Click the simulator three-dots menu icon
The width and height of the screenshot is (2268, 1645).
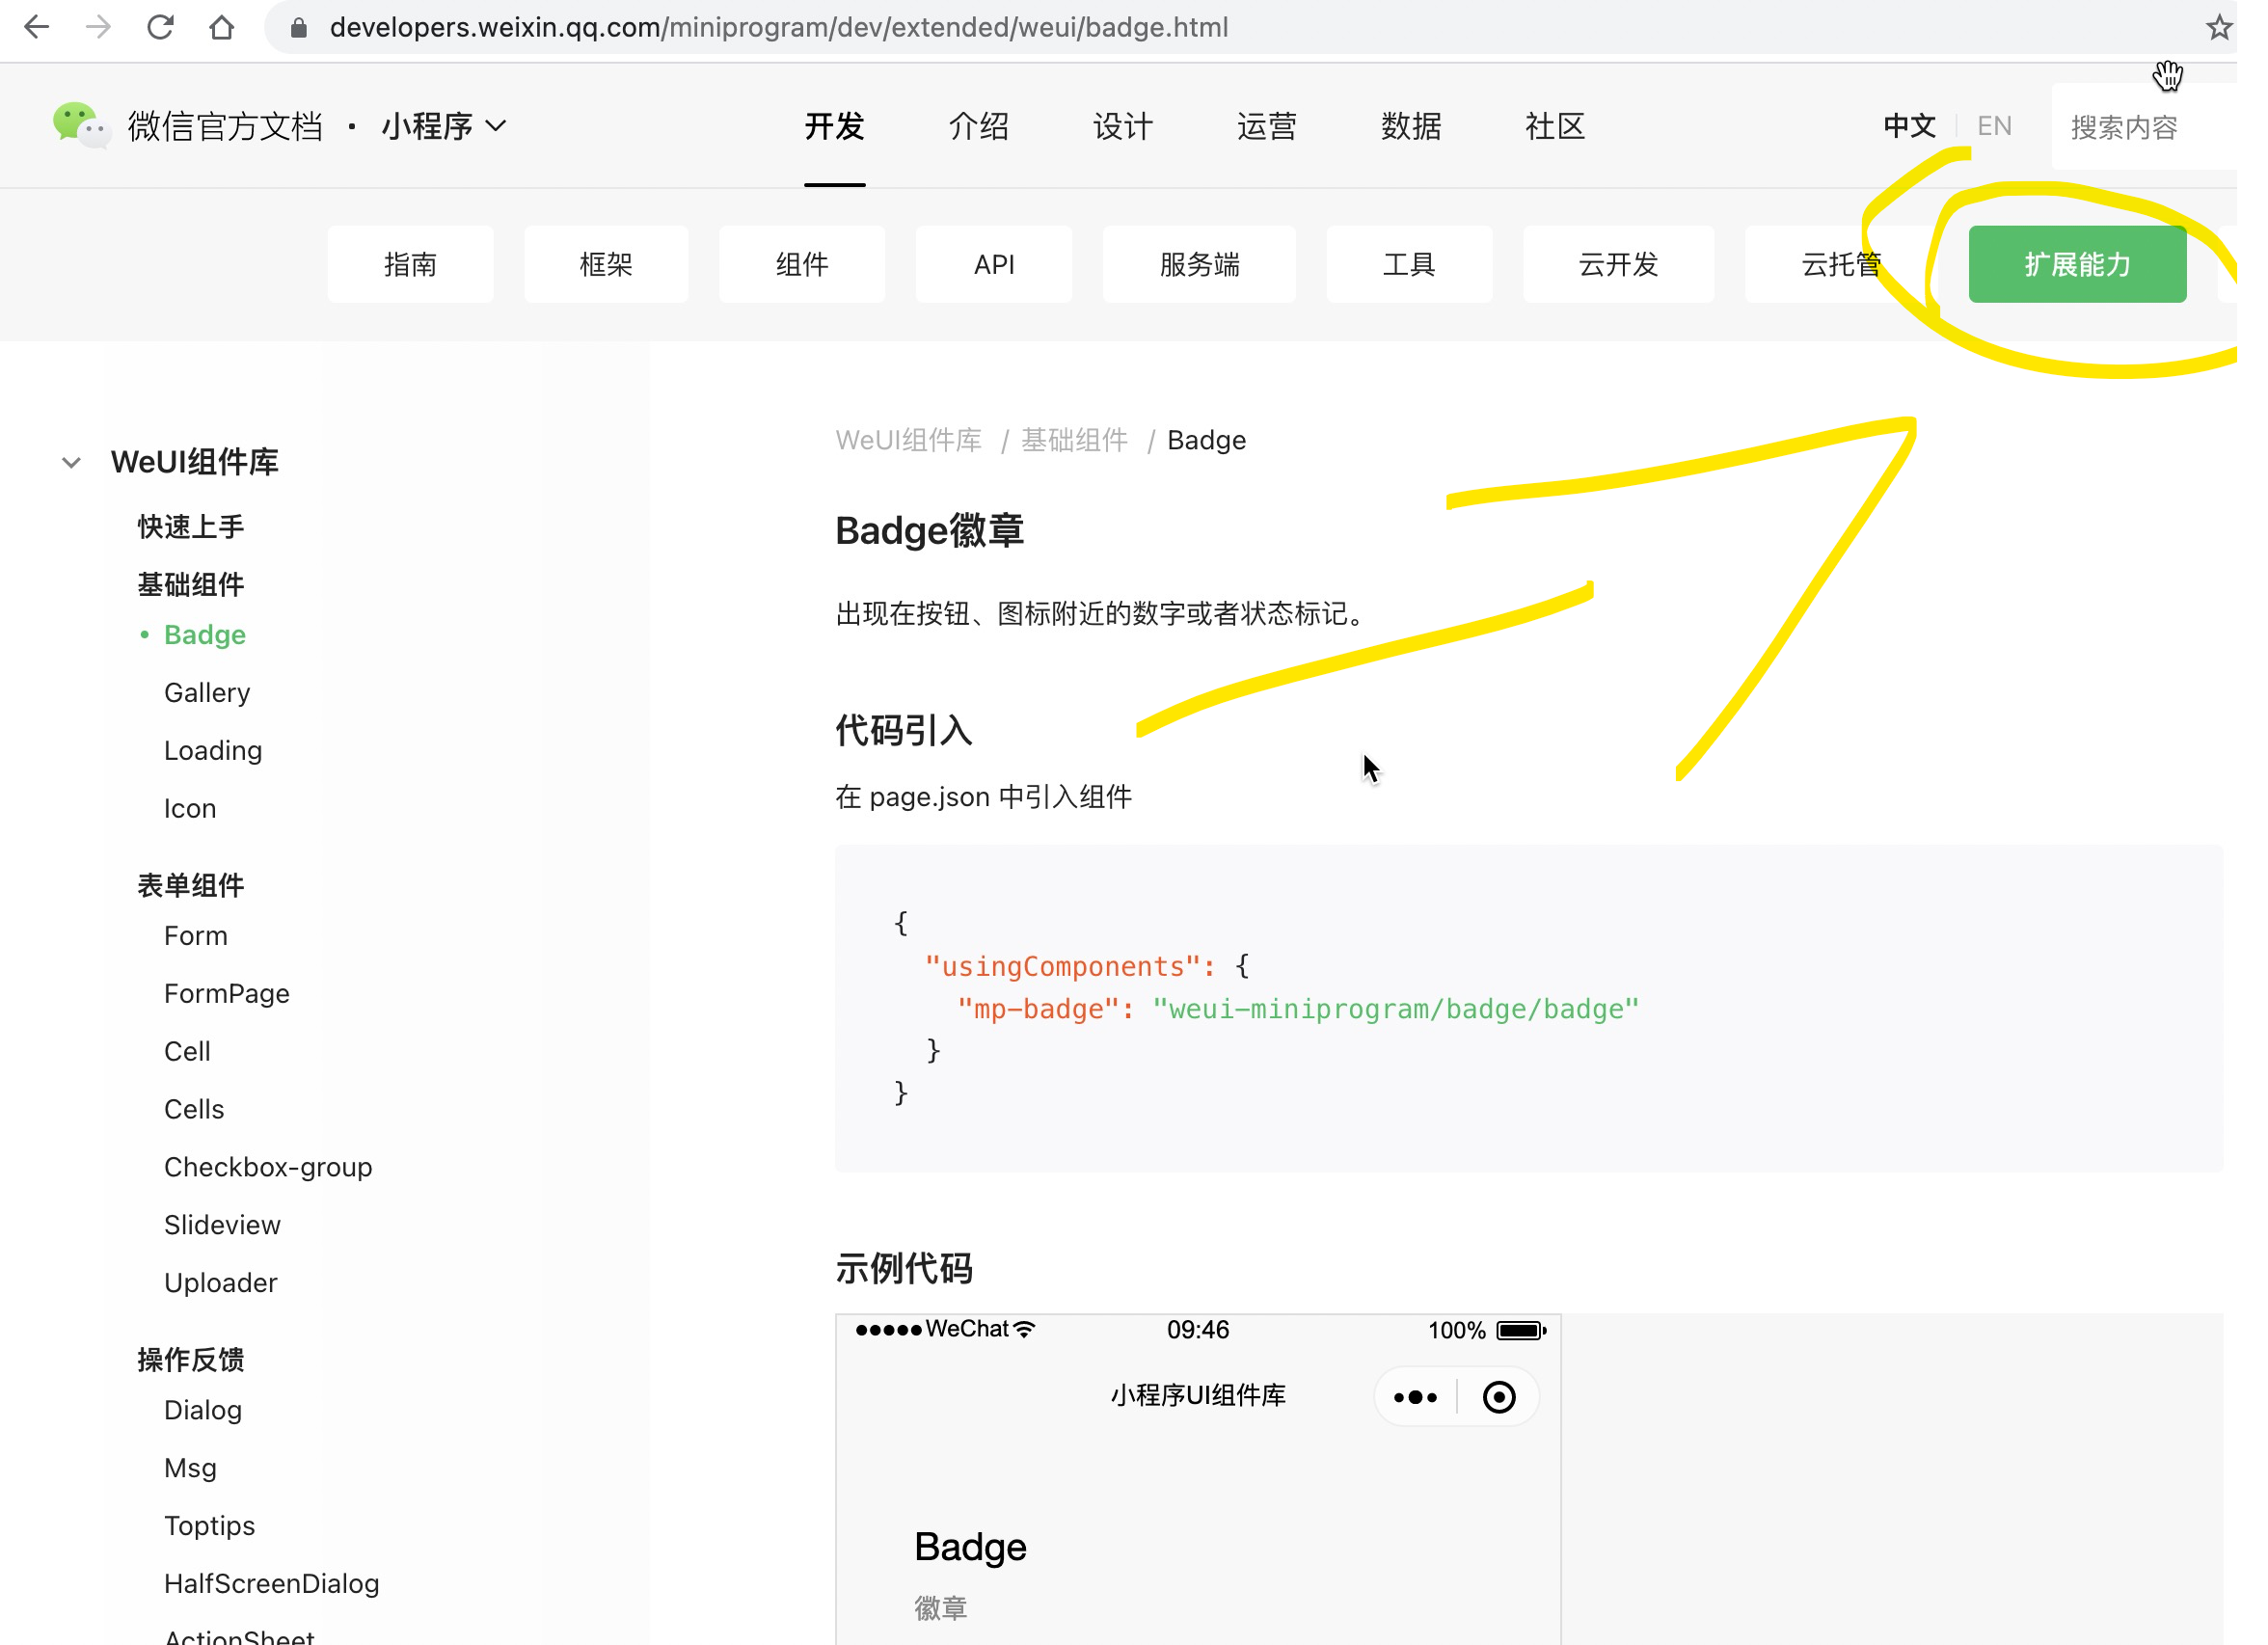pos(1415,1397)
